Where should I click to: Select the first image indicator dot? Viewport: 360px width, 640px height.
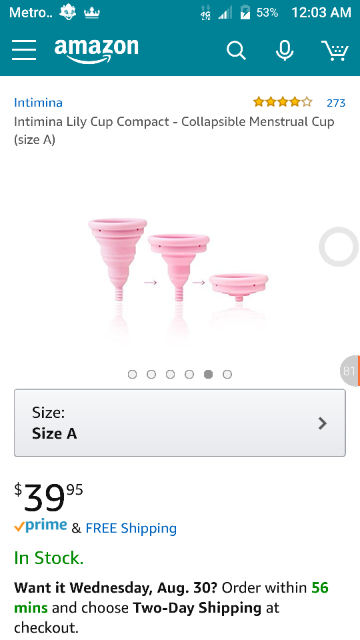click(132, 374)
